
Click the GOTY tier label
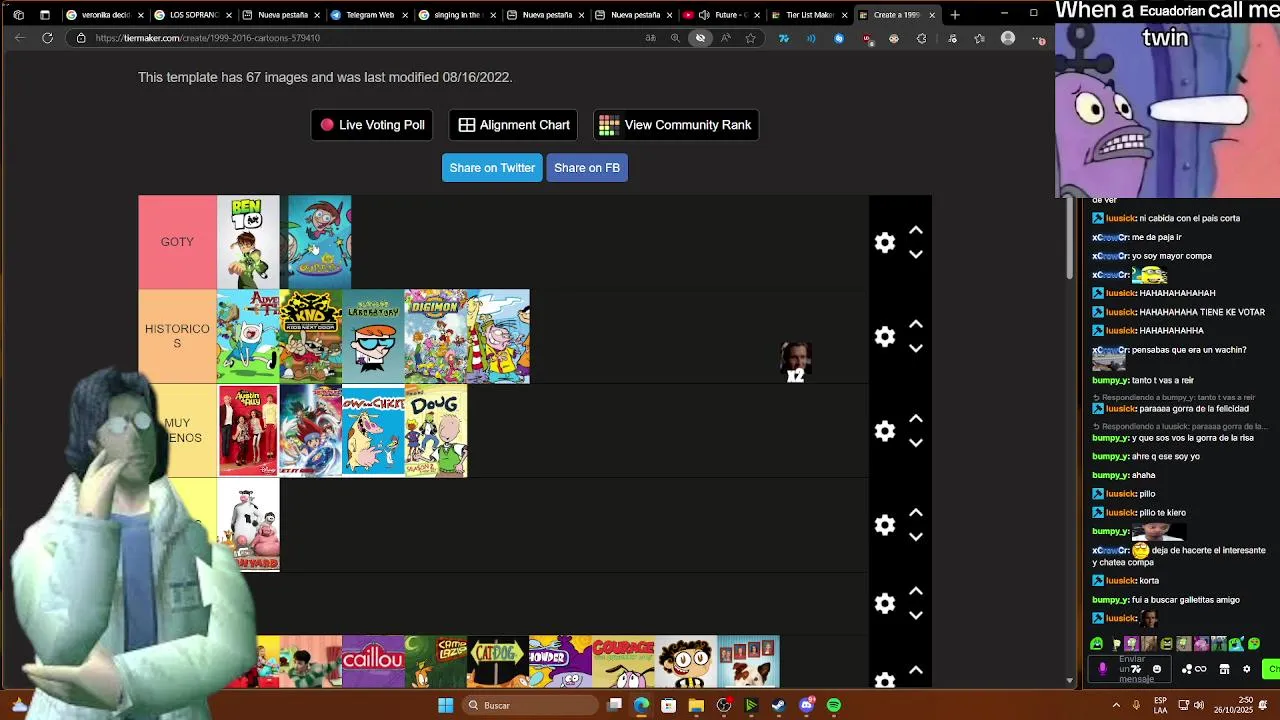tap(177, 242)
